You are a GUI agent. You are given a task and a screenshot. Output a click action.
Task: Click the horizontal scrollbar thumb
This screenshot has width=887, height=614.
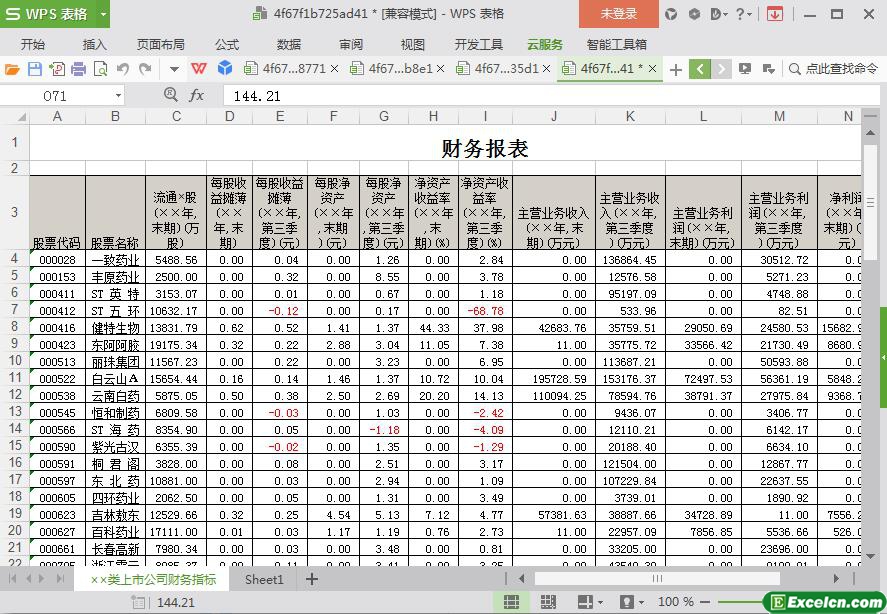click(x=656, y=578)
